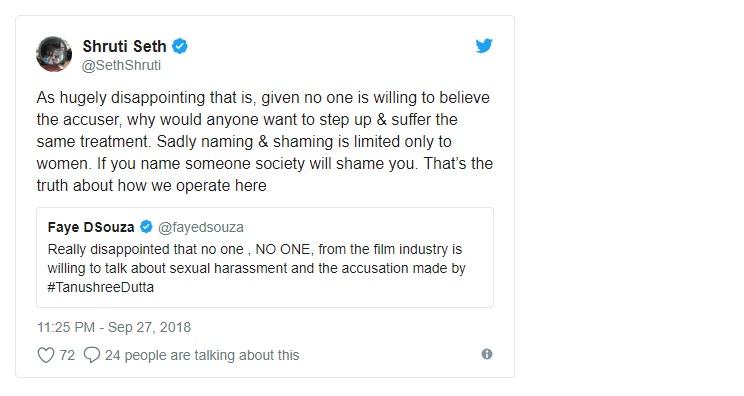Image resolution: width=744 pixels, height=396 pixels.
Task: Click Shruti Seth's verified badge
Action: click(180, 46)
